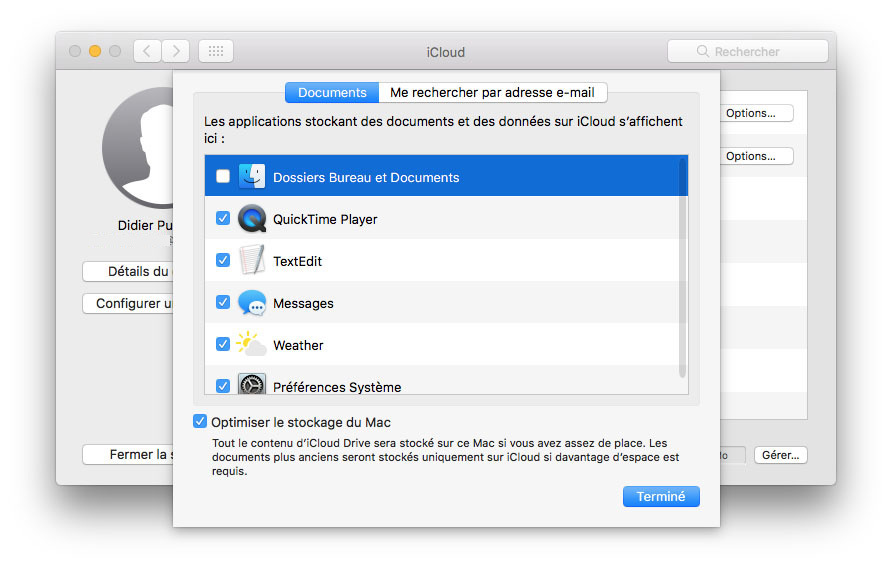Select the Préférences Système row label
Viewport: 892px width, 565px height.
[337, 387]
